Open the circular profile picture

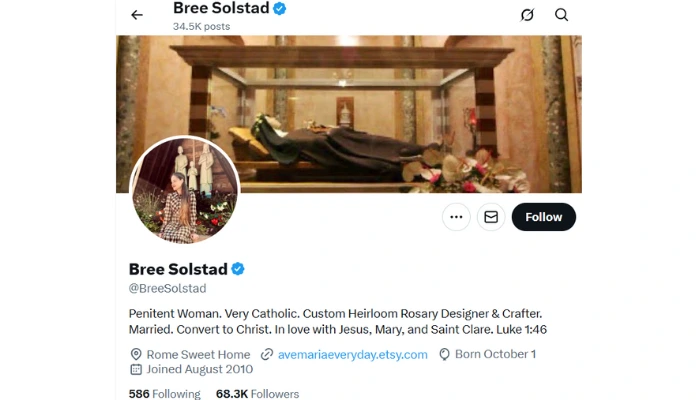[x=185, y=190]
